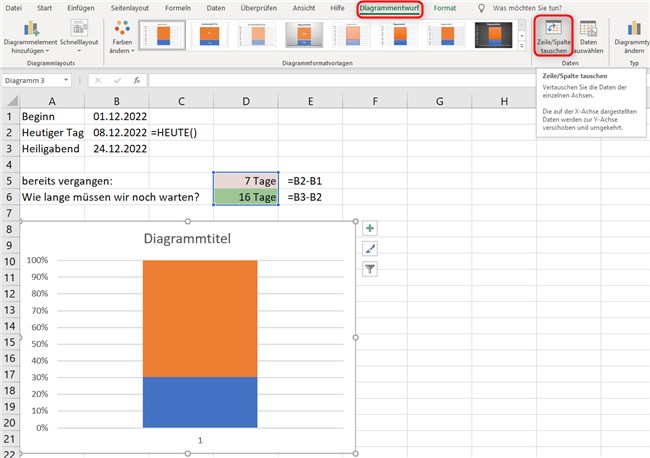Screen dimensions: 650x458
Task: Click the green 16 Tage cell
Action: pos(246,197)
